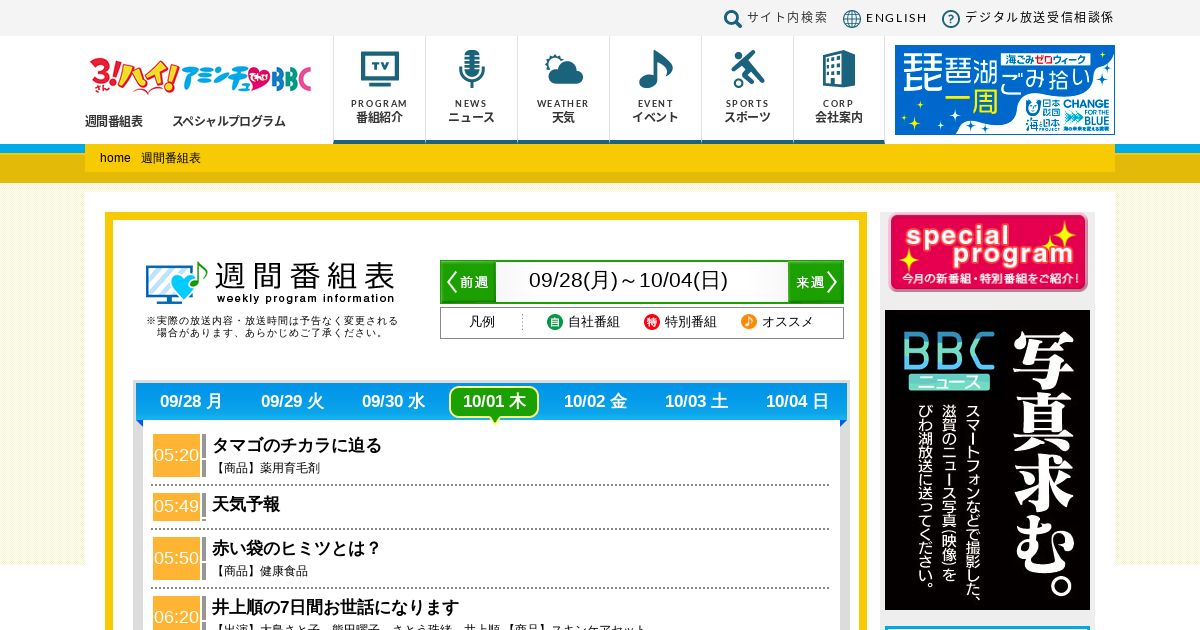The width and height of the screenshot is (1200, 630).
Task: Select the 10/01 木 tab
Action: point(494,402)
